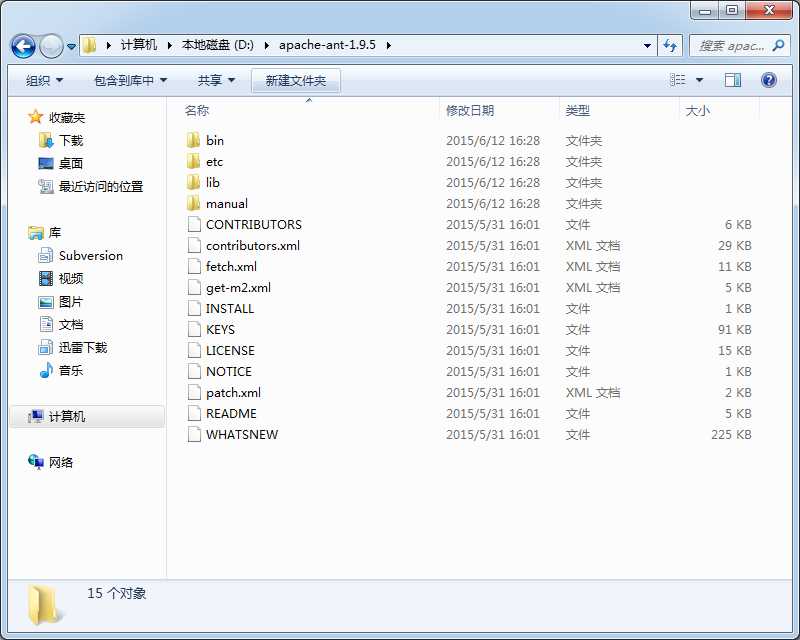Expand the apache-ant-1.9.5 breadcrumb arrow
This screenshot has width=800, height=640.
389,45
